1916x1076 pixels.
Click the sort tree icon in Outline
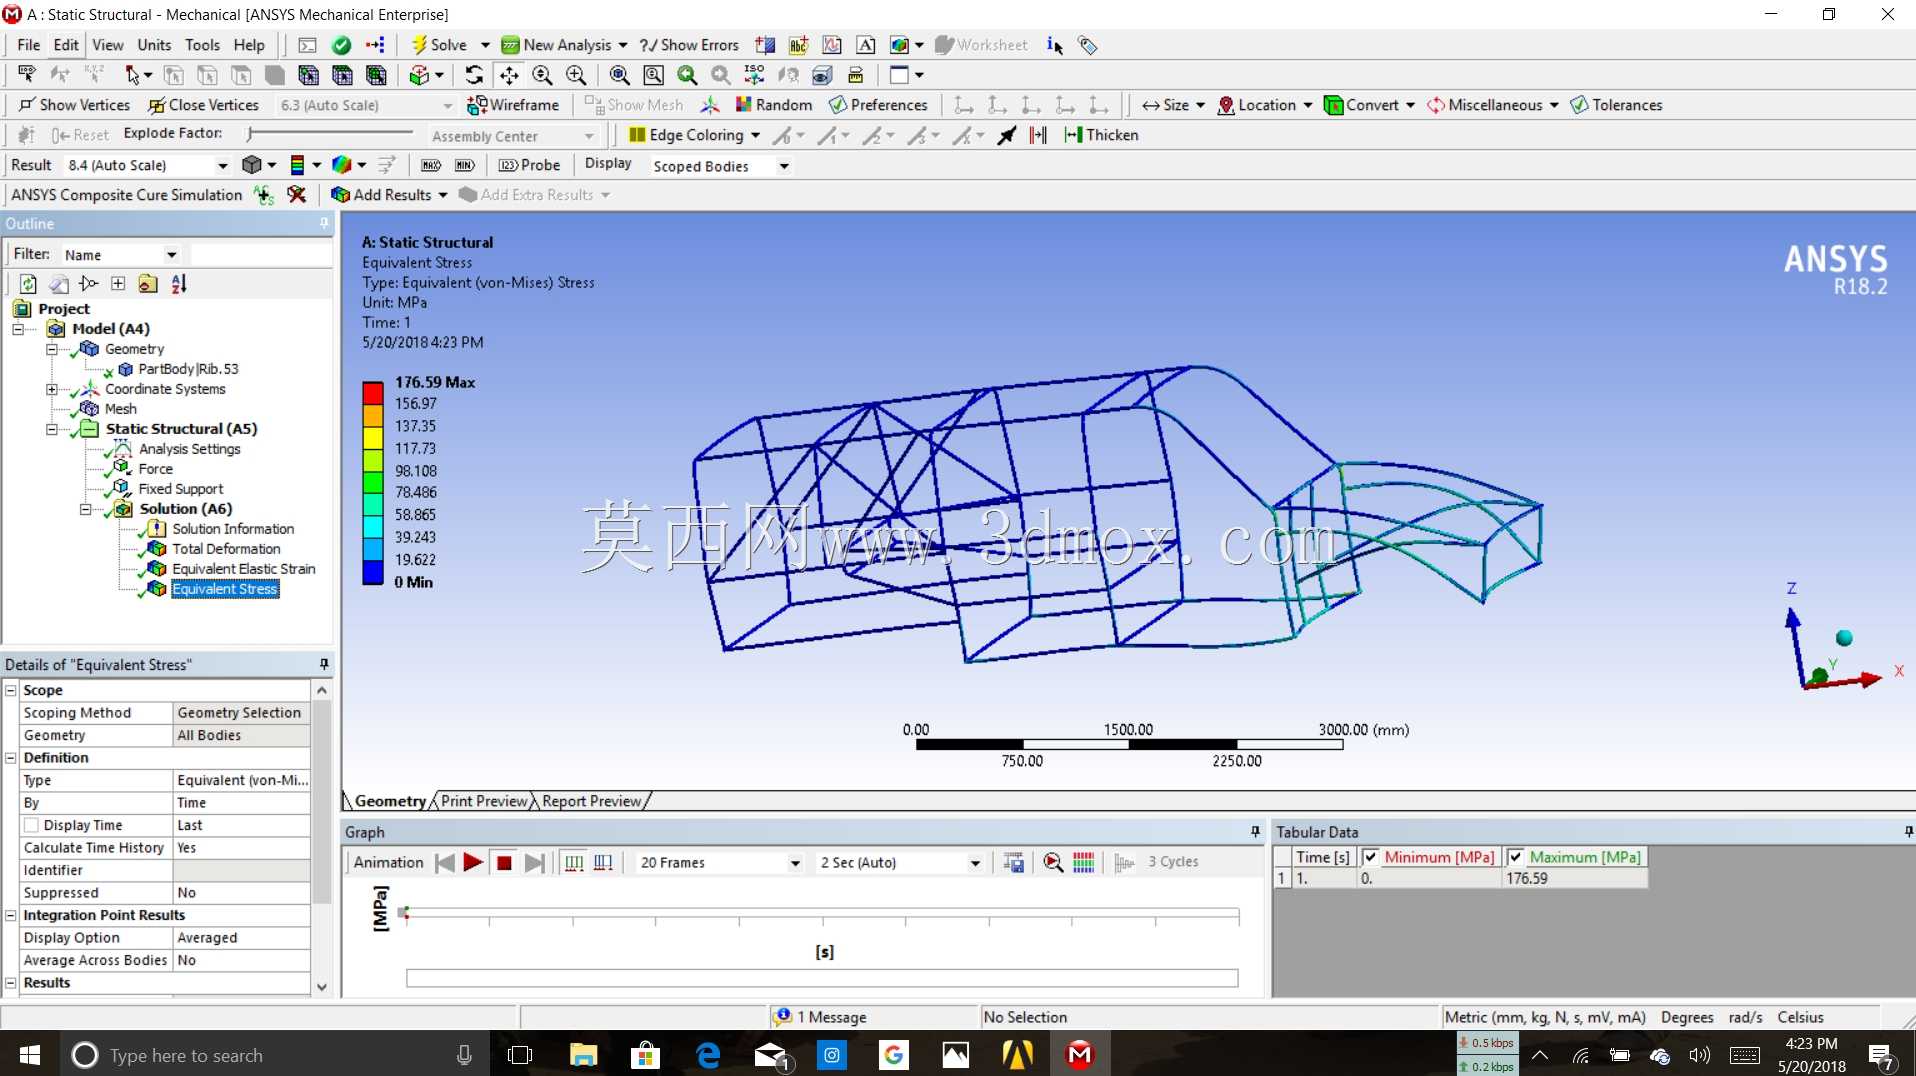[x=179, y=284]
